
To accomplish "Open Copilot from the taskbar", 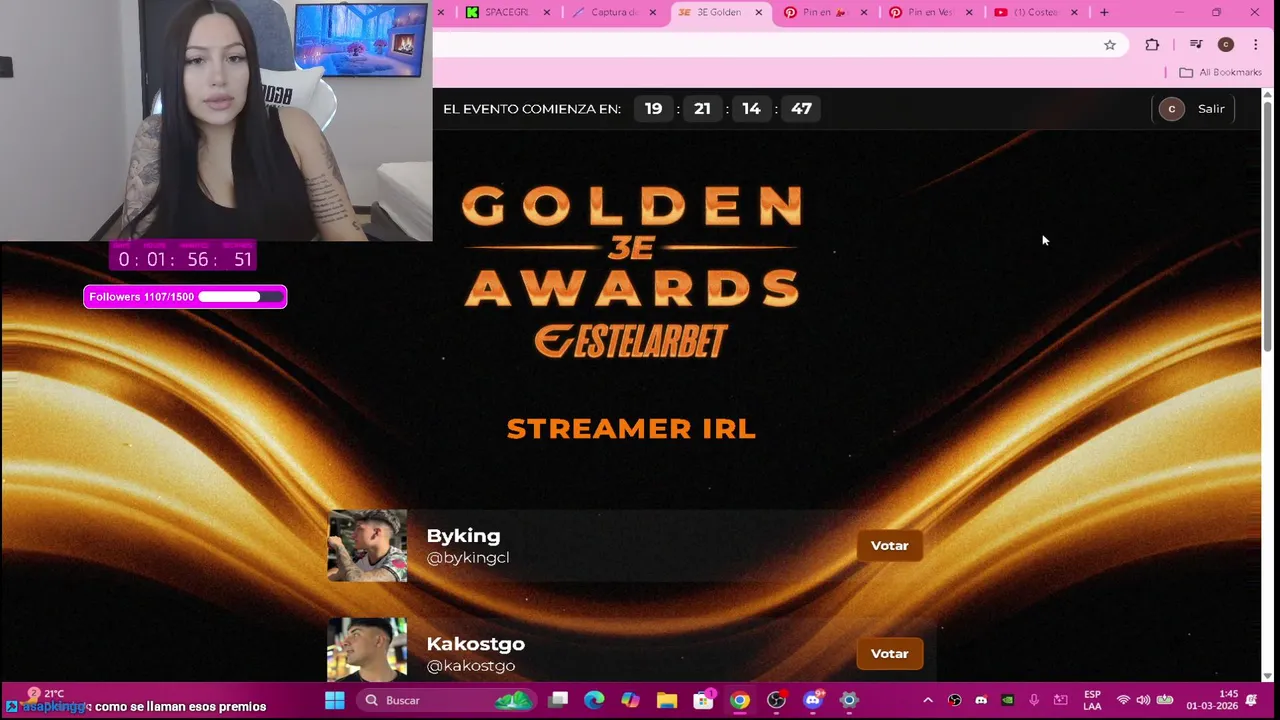I will pos(630,700).
